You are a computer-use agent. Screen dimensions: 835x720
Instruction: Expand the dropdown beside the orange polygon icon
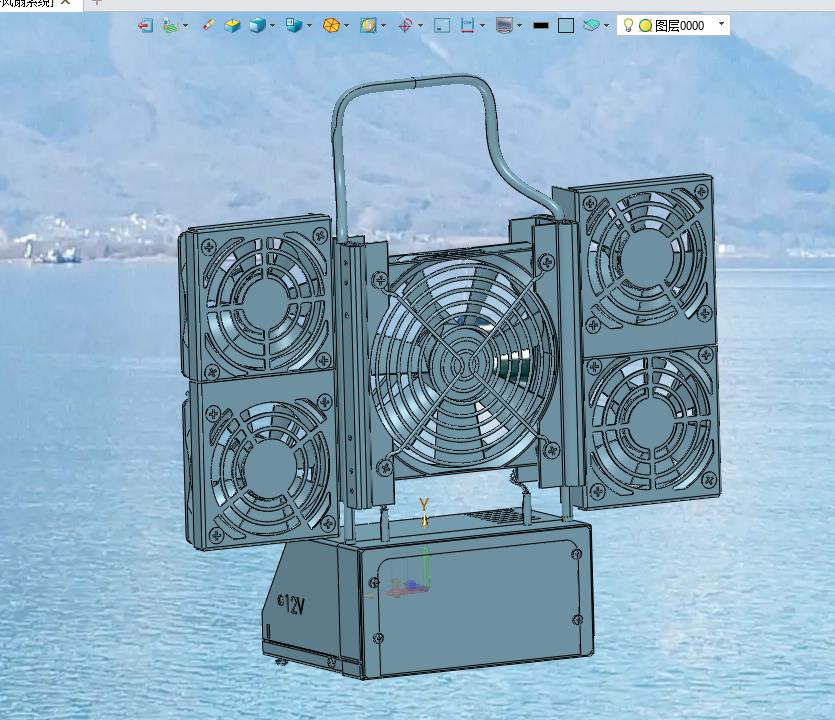347,25
